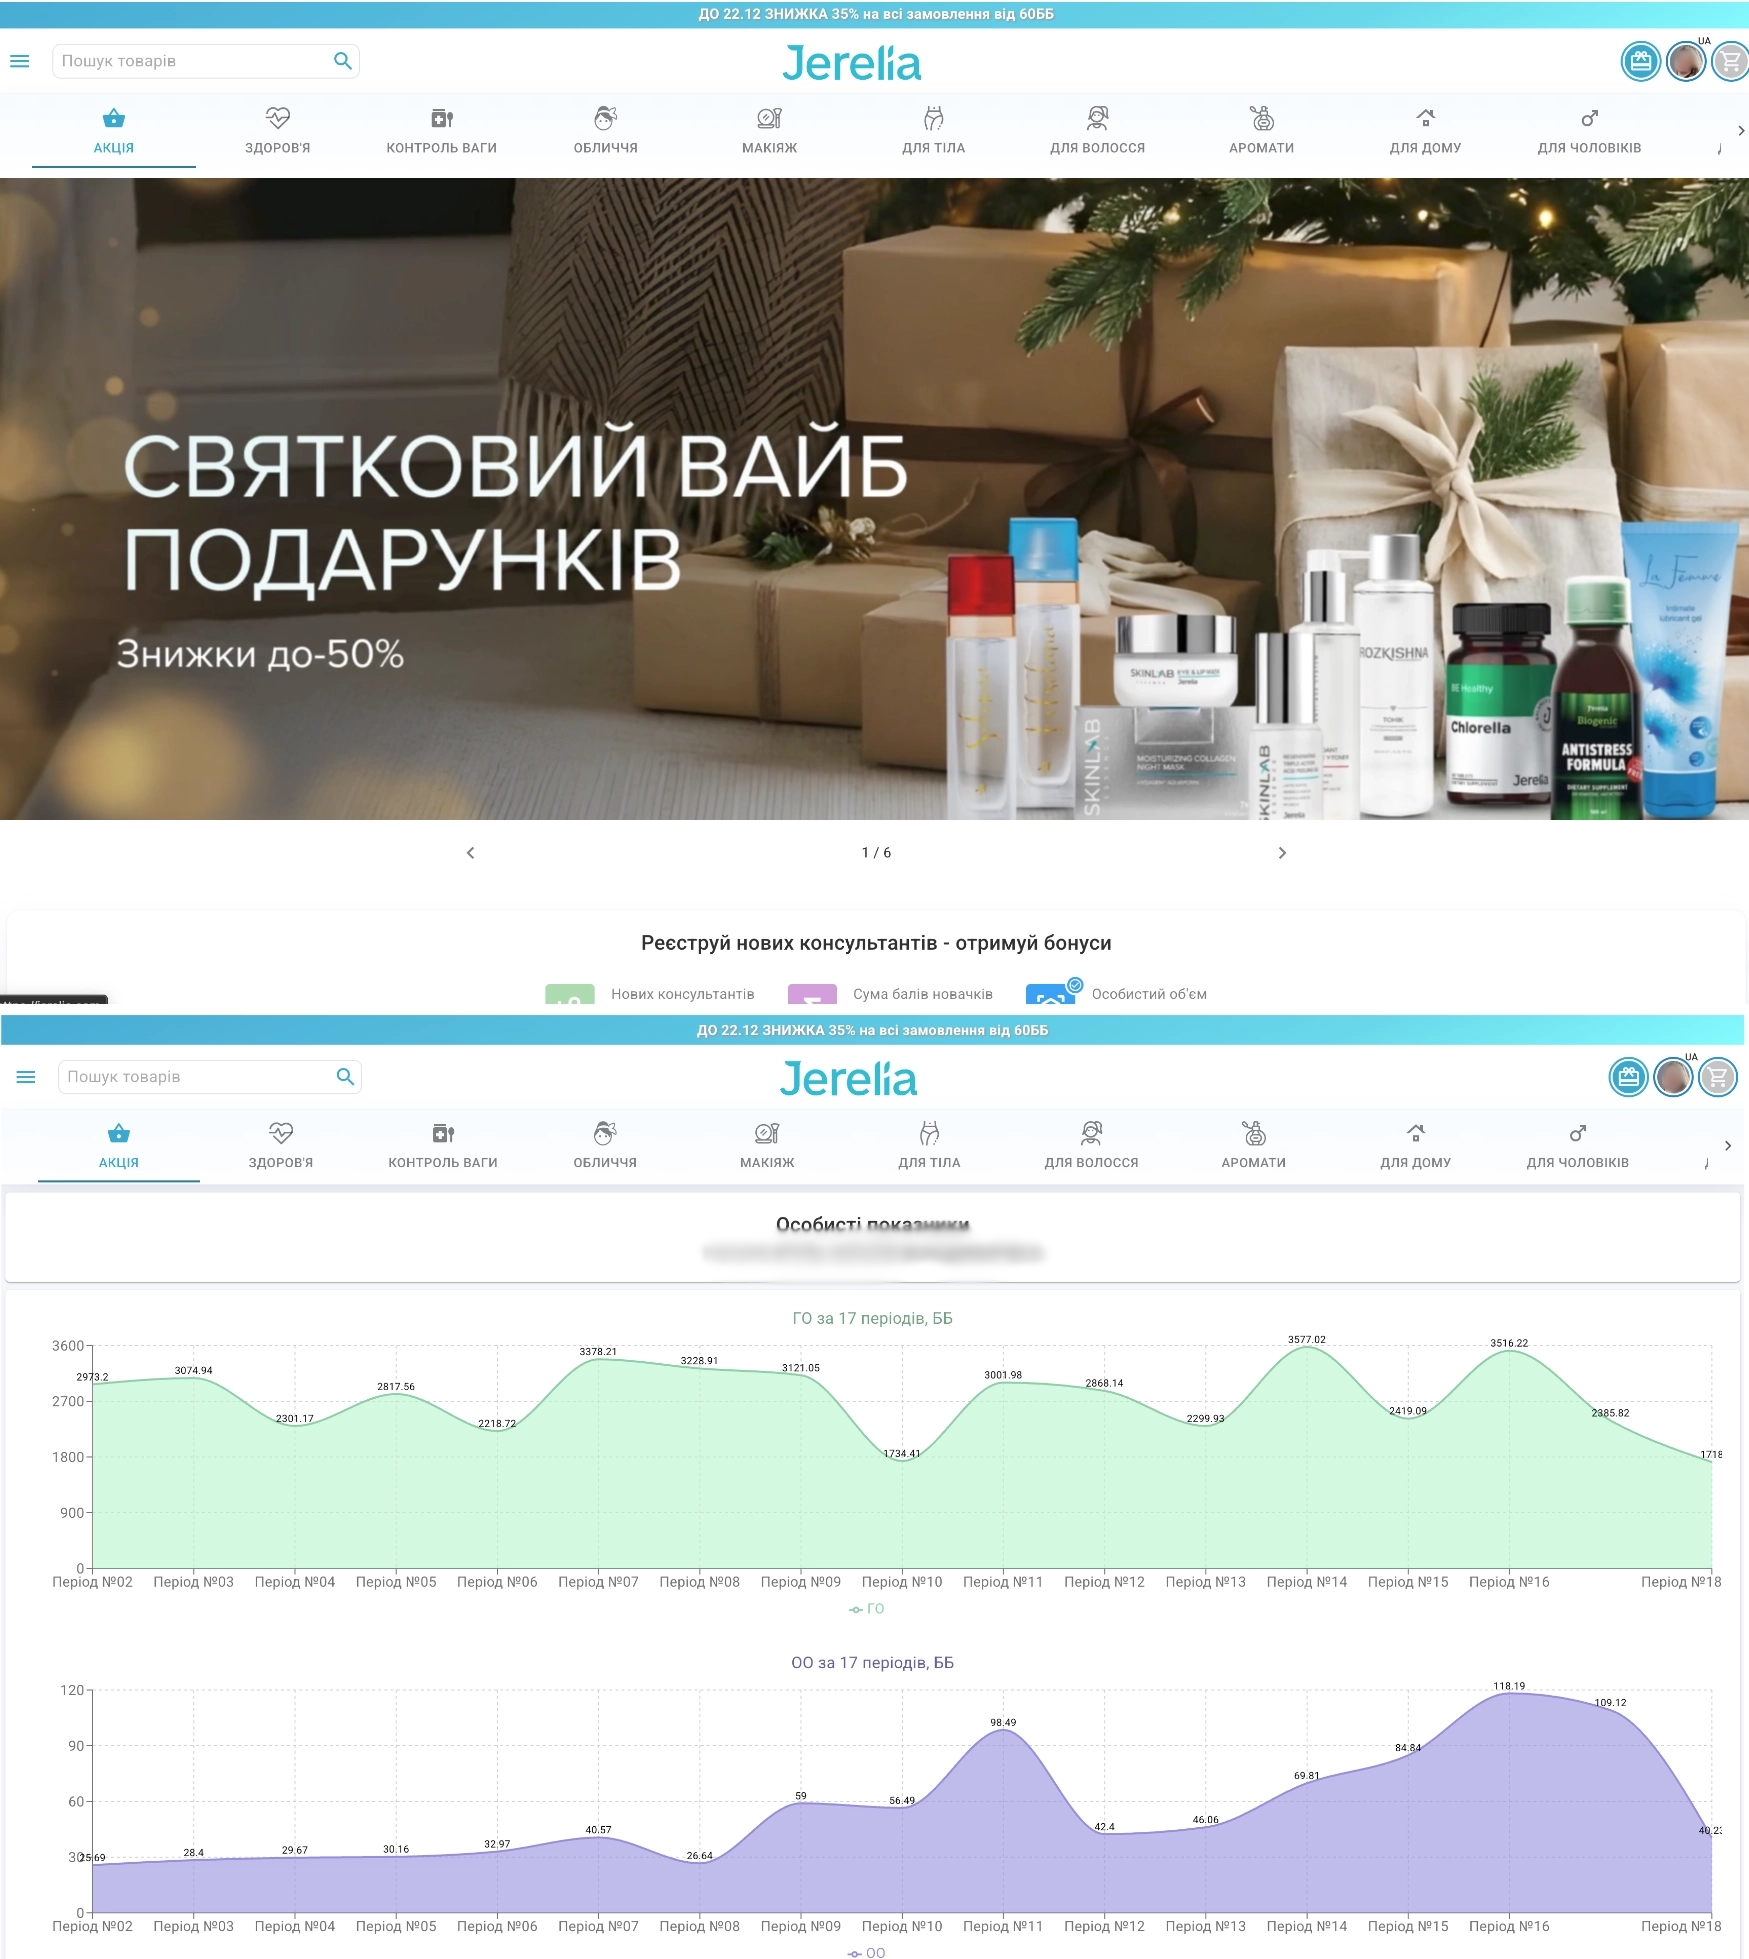This screenshot has width=1749, height=1959.
Task: Open АРОМАТИ perfume category icon
Action: 1261,120
